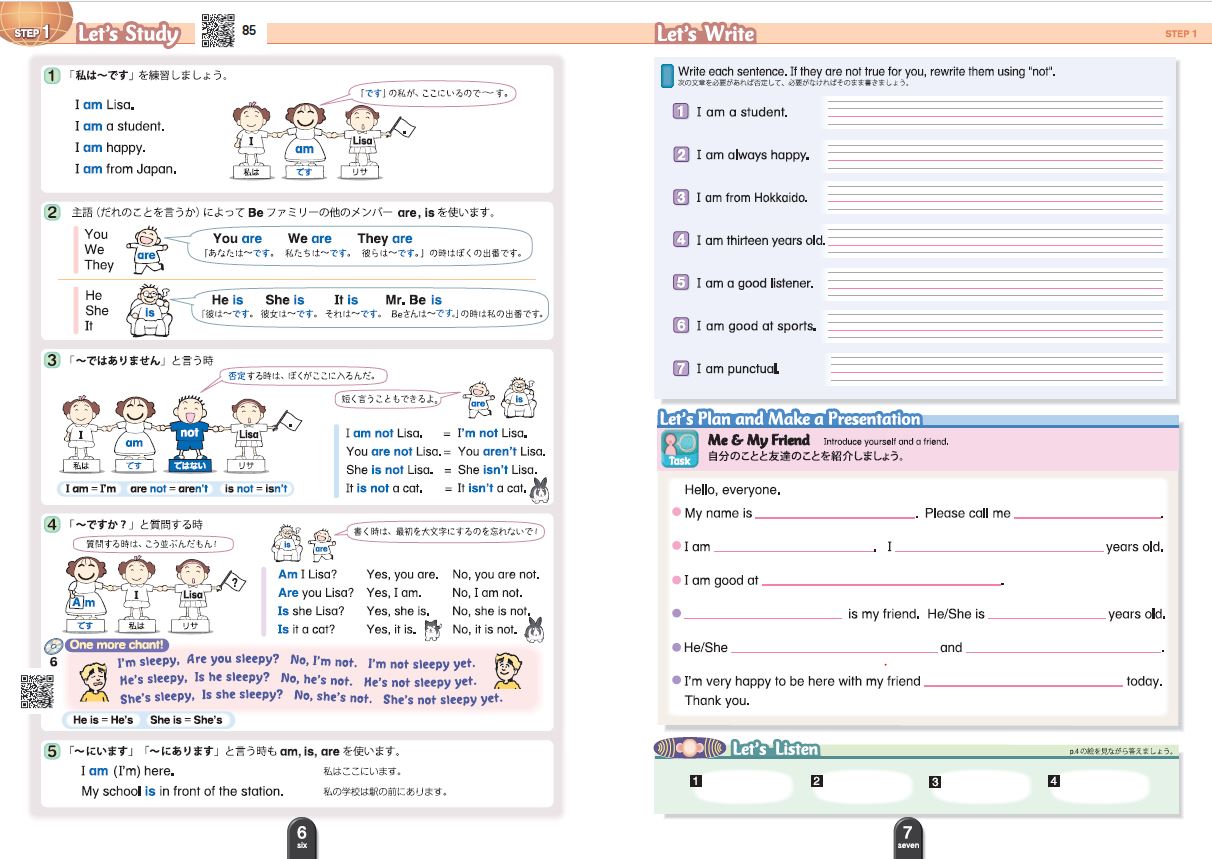Select the Let's Write heading

click(705, 34)
